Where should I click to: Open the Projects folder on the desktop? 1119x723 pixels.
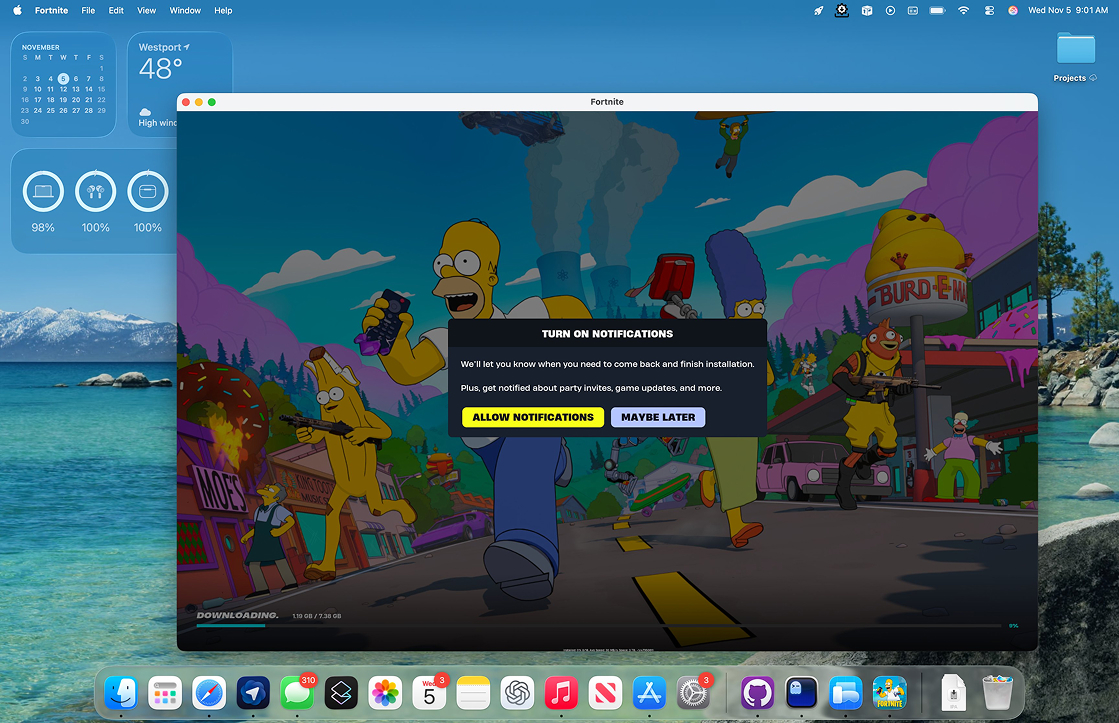1075,50
